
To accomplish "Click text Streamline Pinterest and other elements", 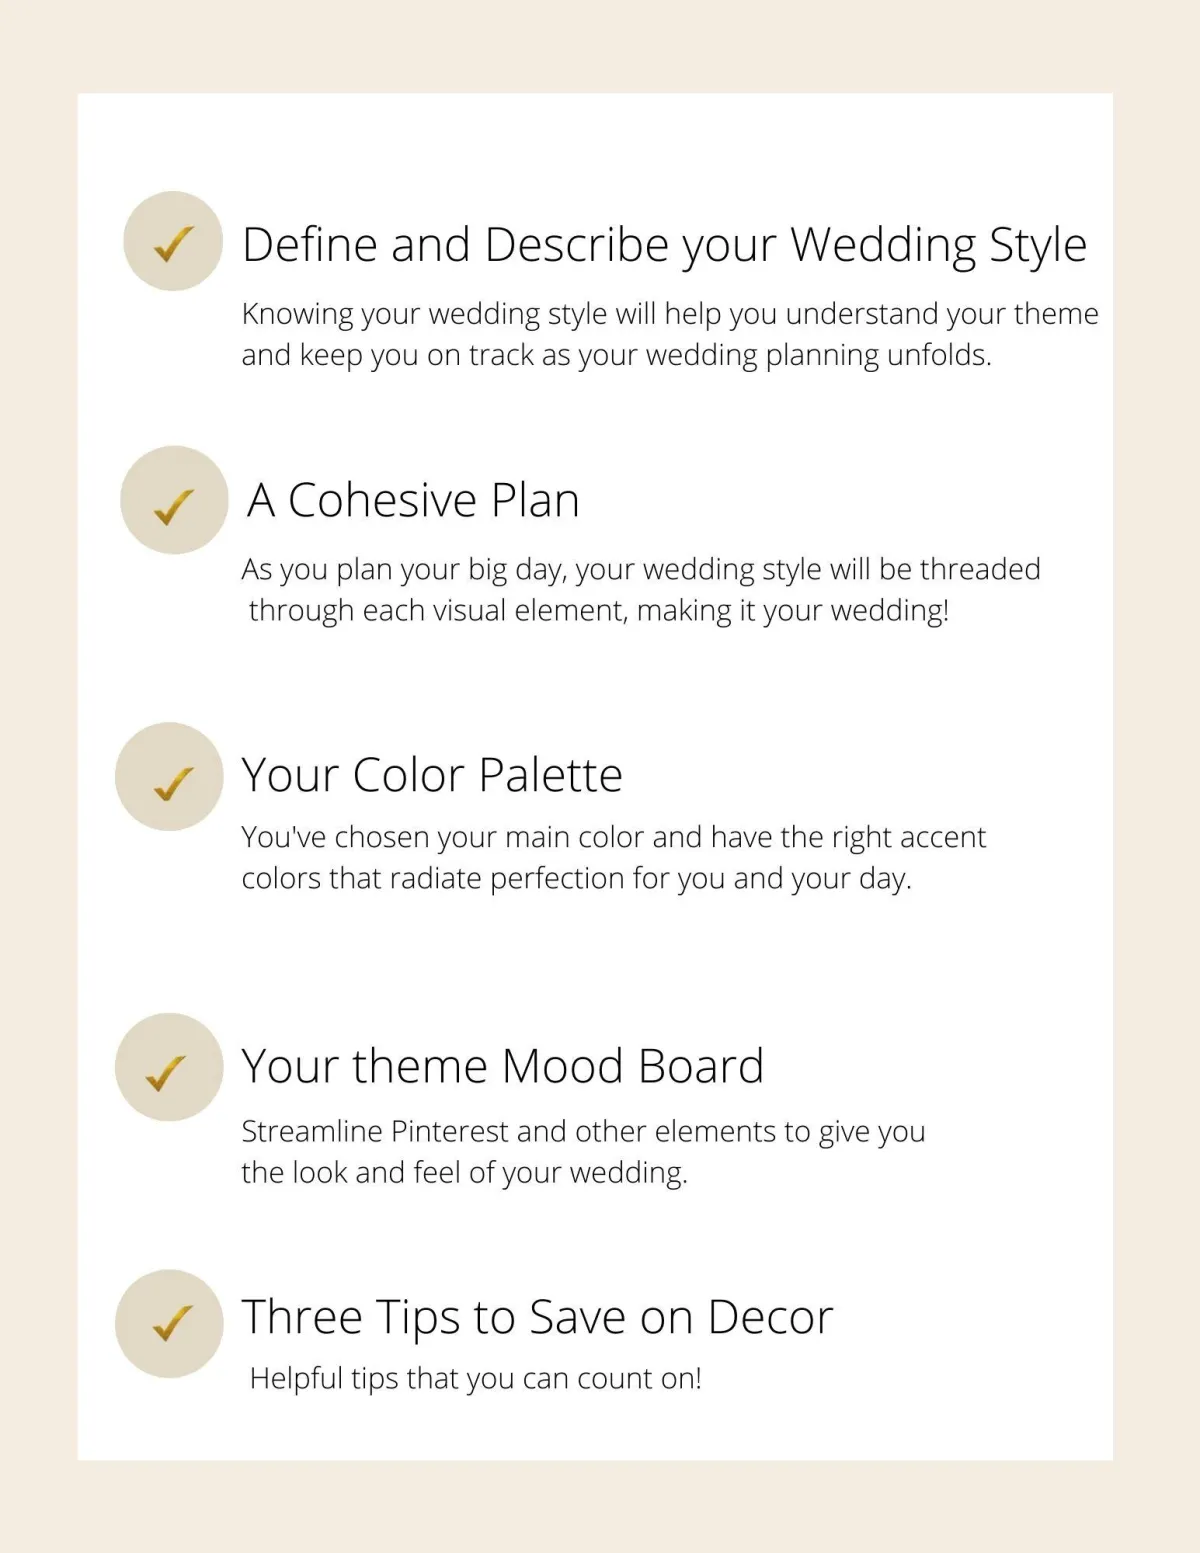I will pyautogui.click(x=583, y=1132).
